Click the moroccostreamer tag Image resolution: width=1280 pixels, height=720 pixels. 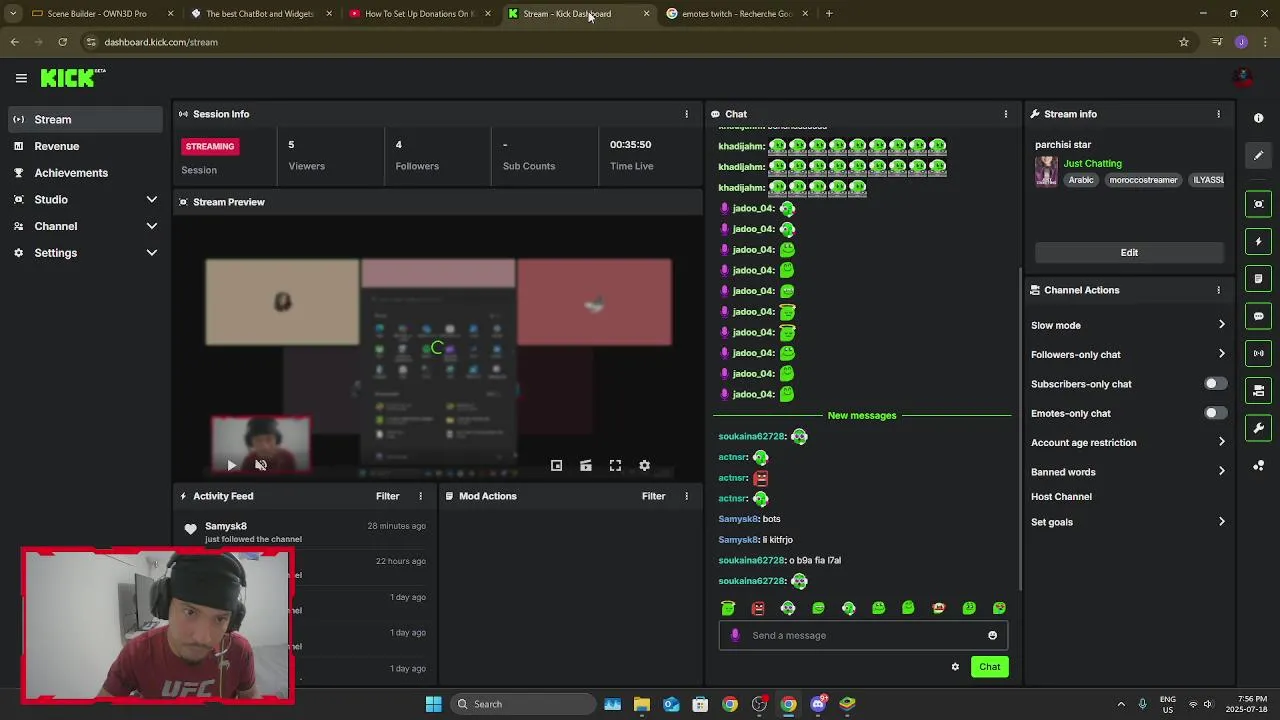pyautogui.click(x=1143, y=180)
